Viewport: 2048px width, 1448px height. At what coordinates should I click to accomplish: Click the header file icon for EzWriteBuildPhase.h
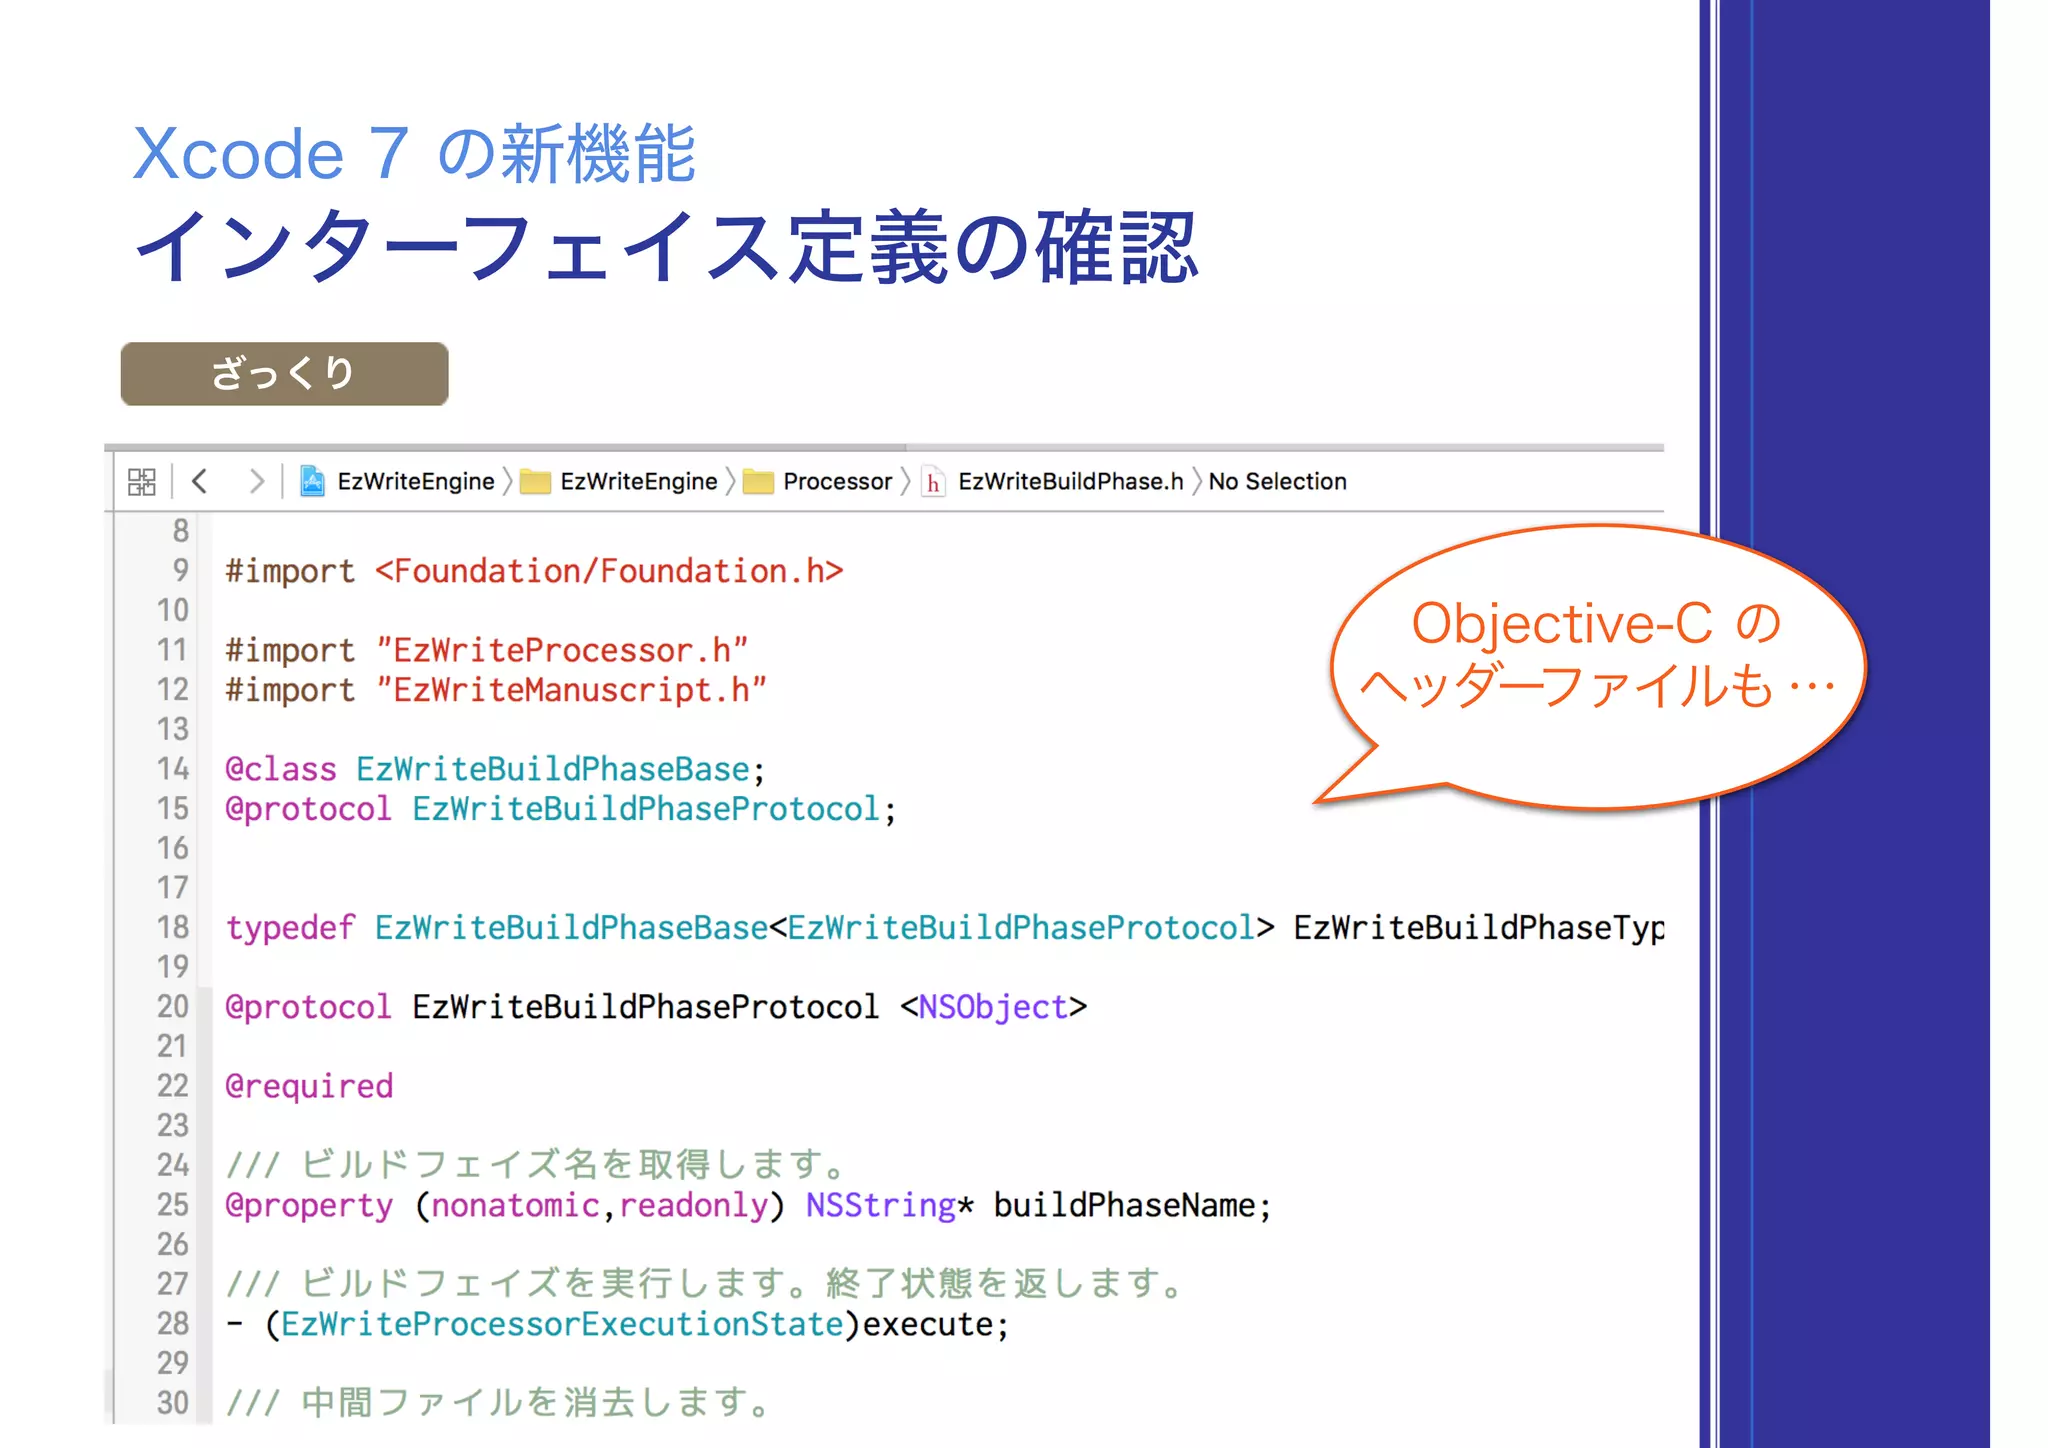(x=933, y=482)
